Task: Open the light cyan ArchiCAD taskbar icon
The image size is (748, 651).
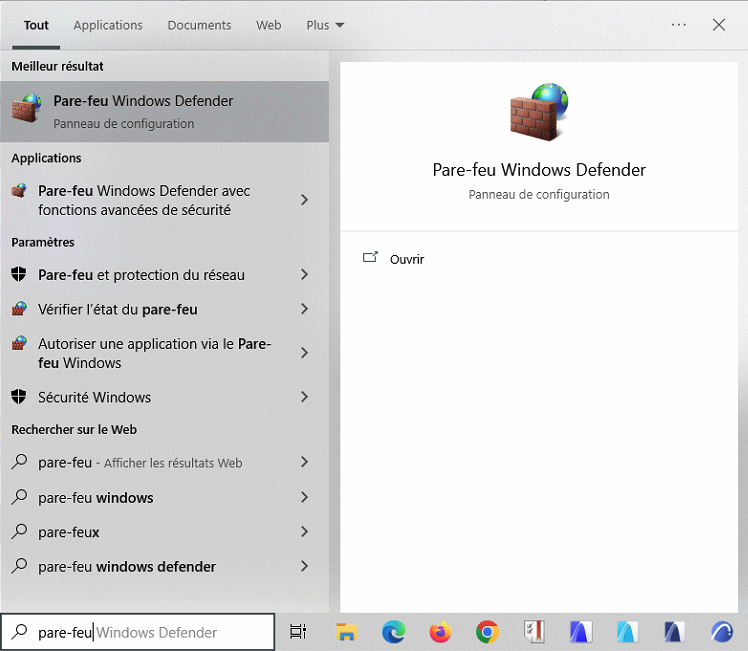Action: coord(627,632)
